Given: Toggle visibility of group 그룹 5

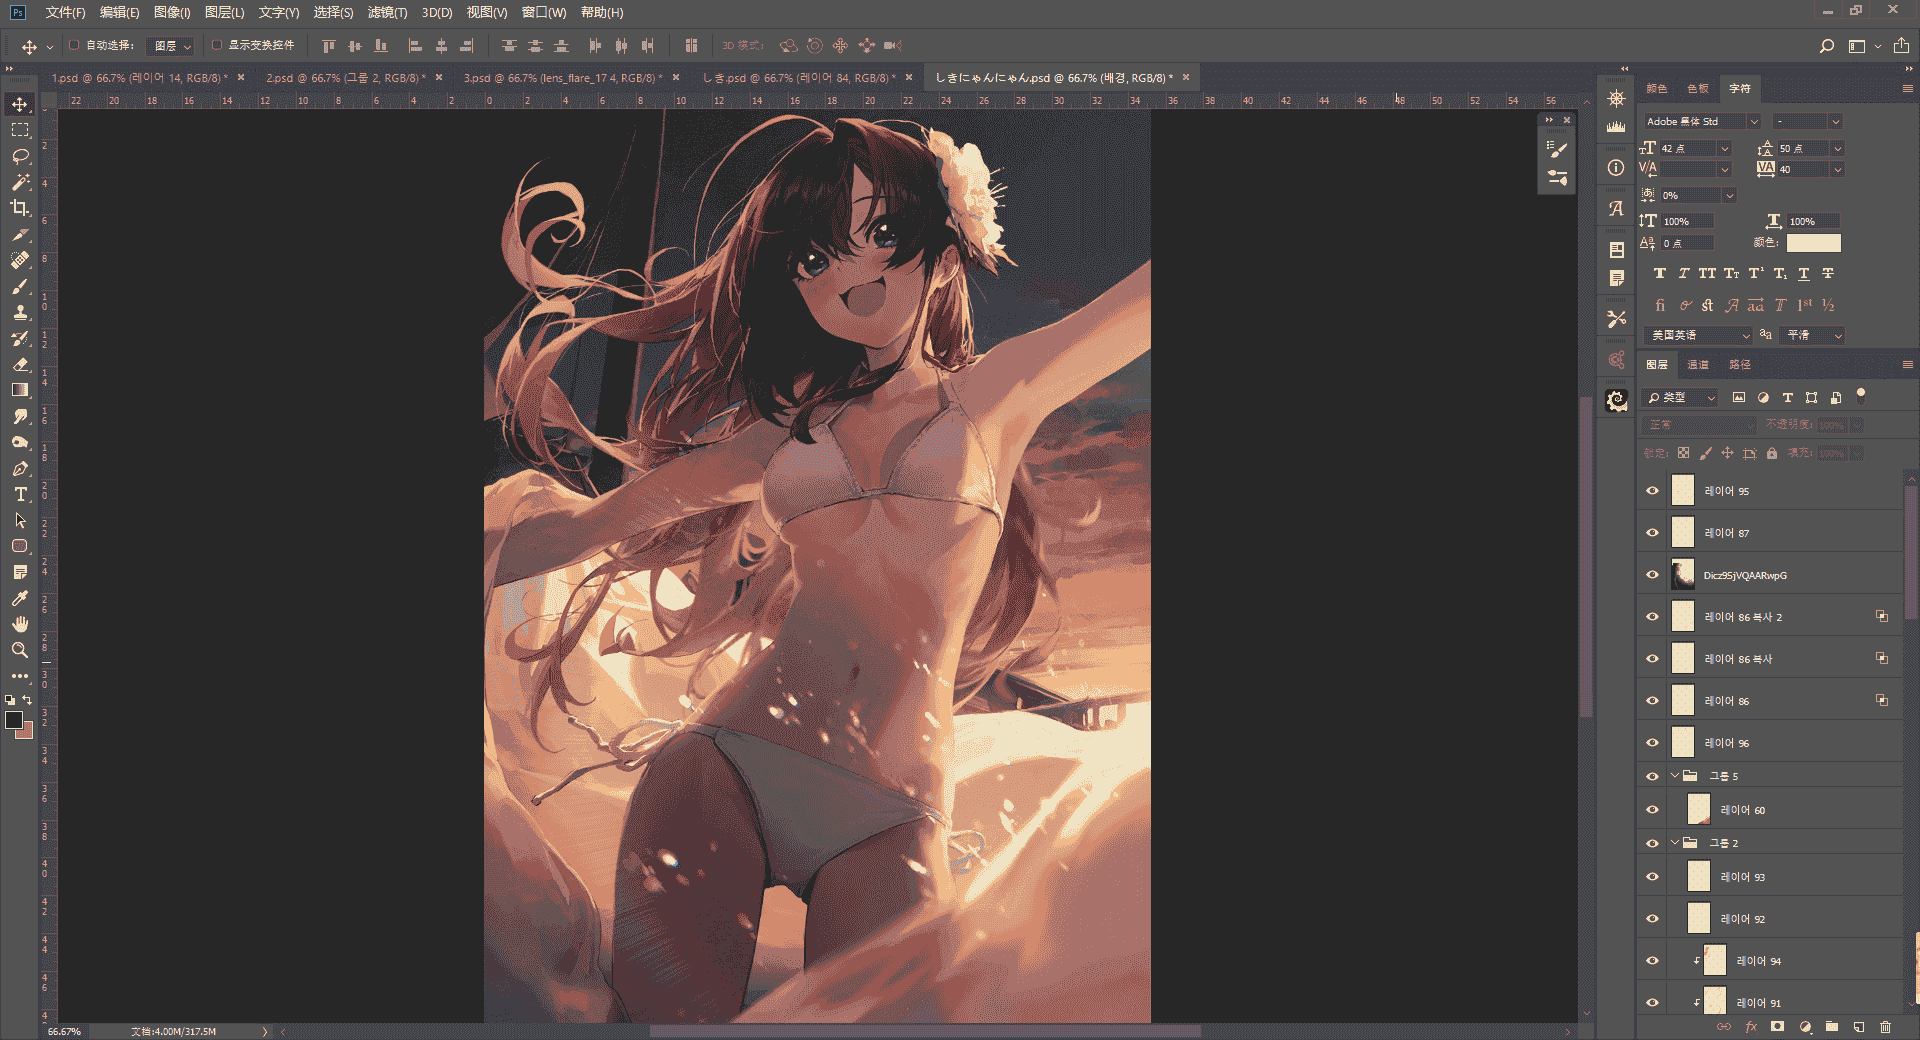Looking at the screenshot, I should [1652, 776].
